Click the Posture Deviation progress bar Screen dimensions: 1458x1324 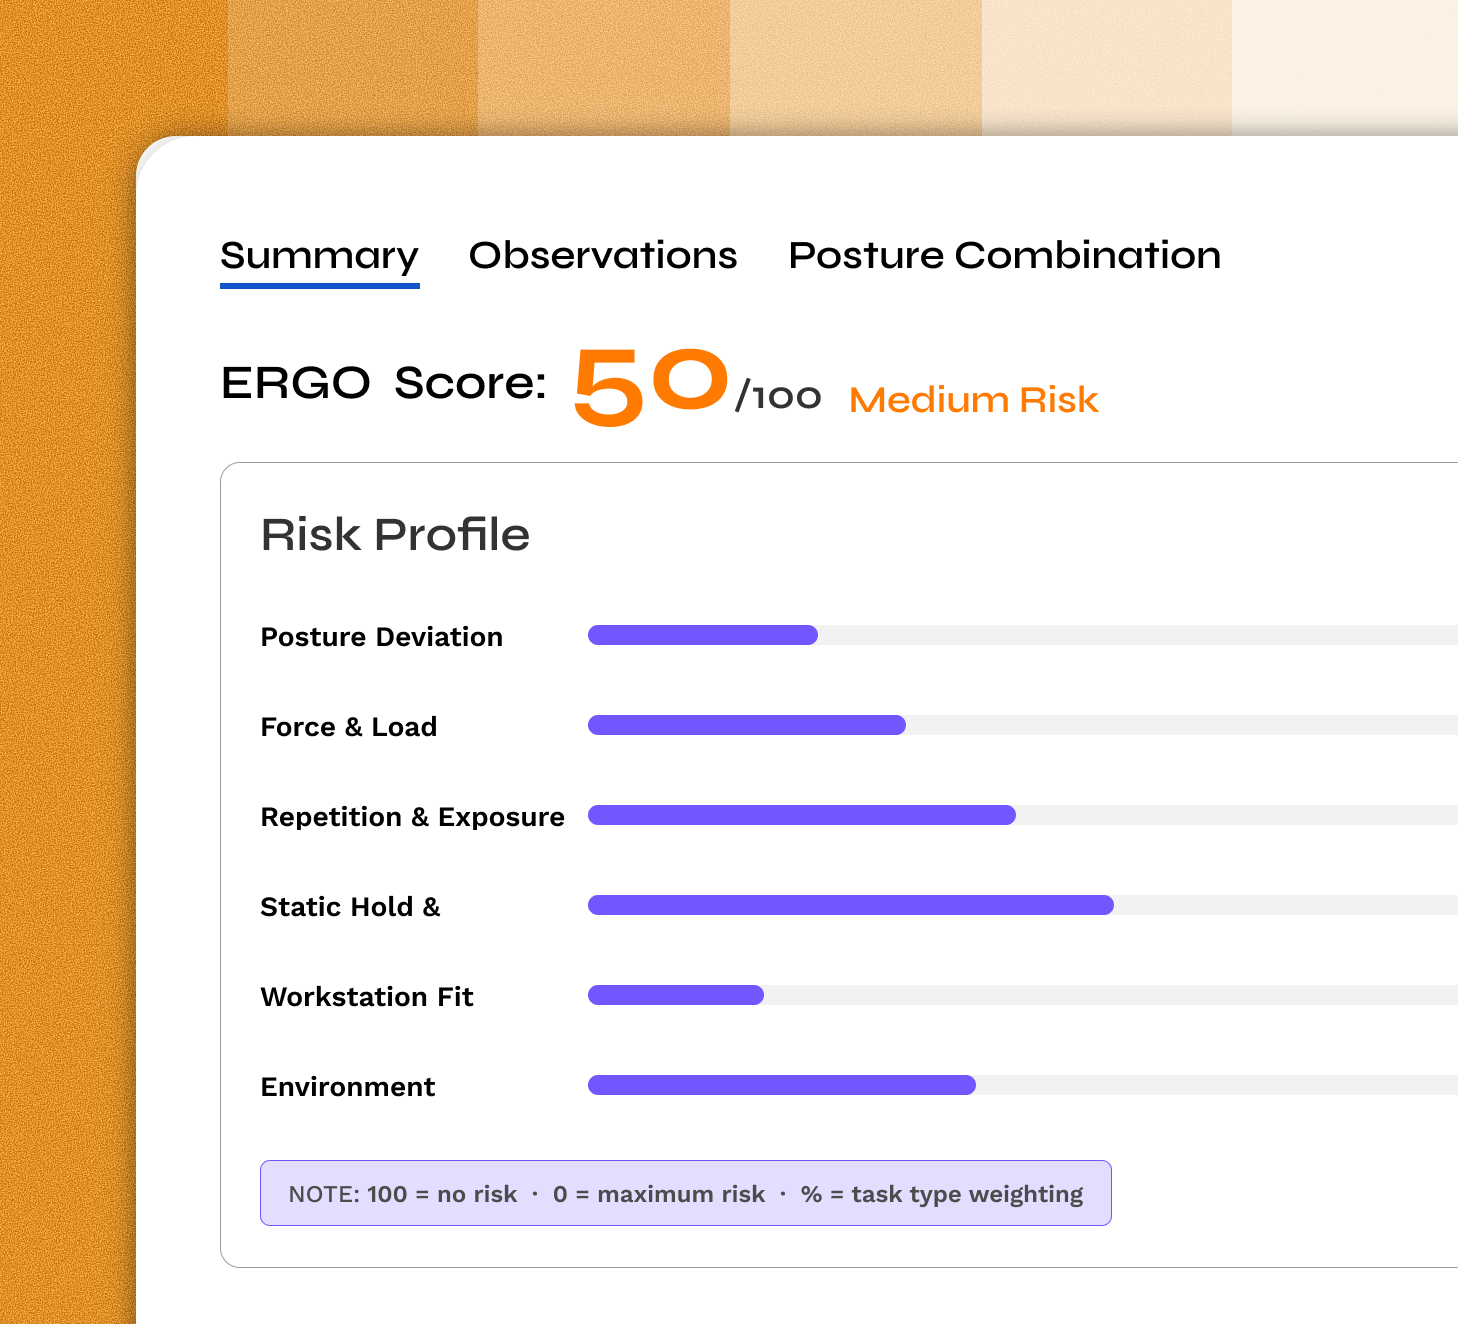click(x=1023, y=635)
